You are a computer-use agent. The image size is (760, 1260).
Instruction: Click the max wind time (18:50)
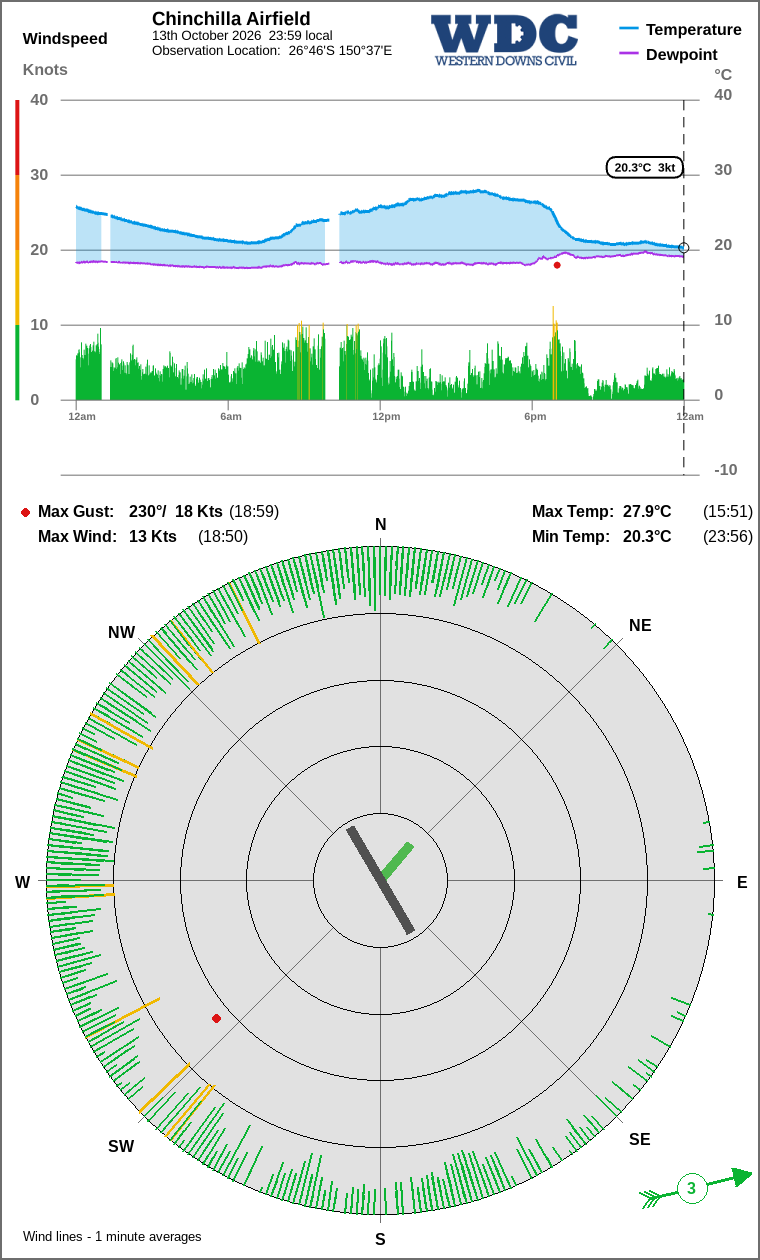tap(223, 536)
